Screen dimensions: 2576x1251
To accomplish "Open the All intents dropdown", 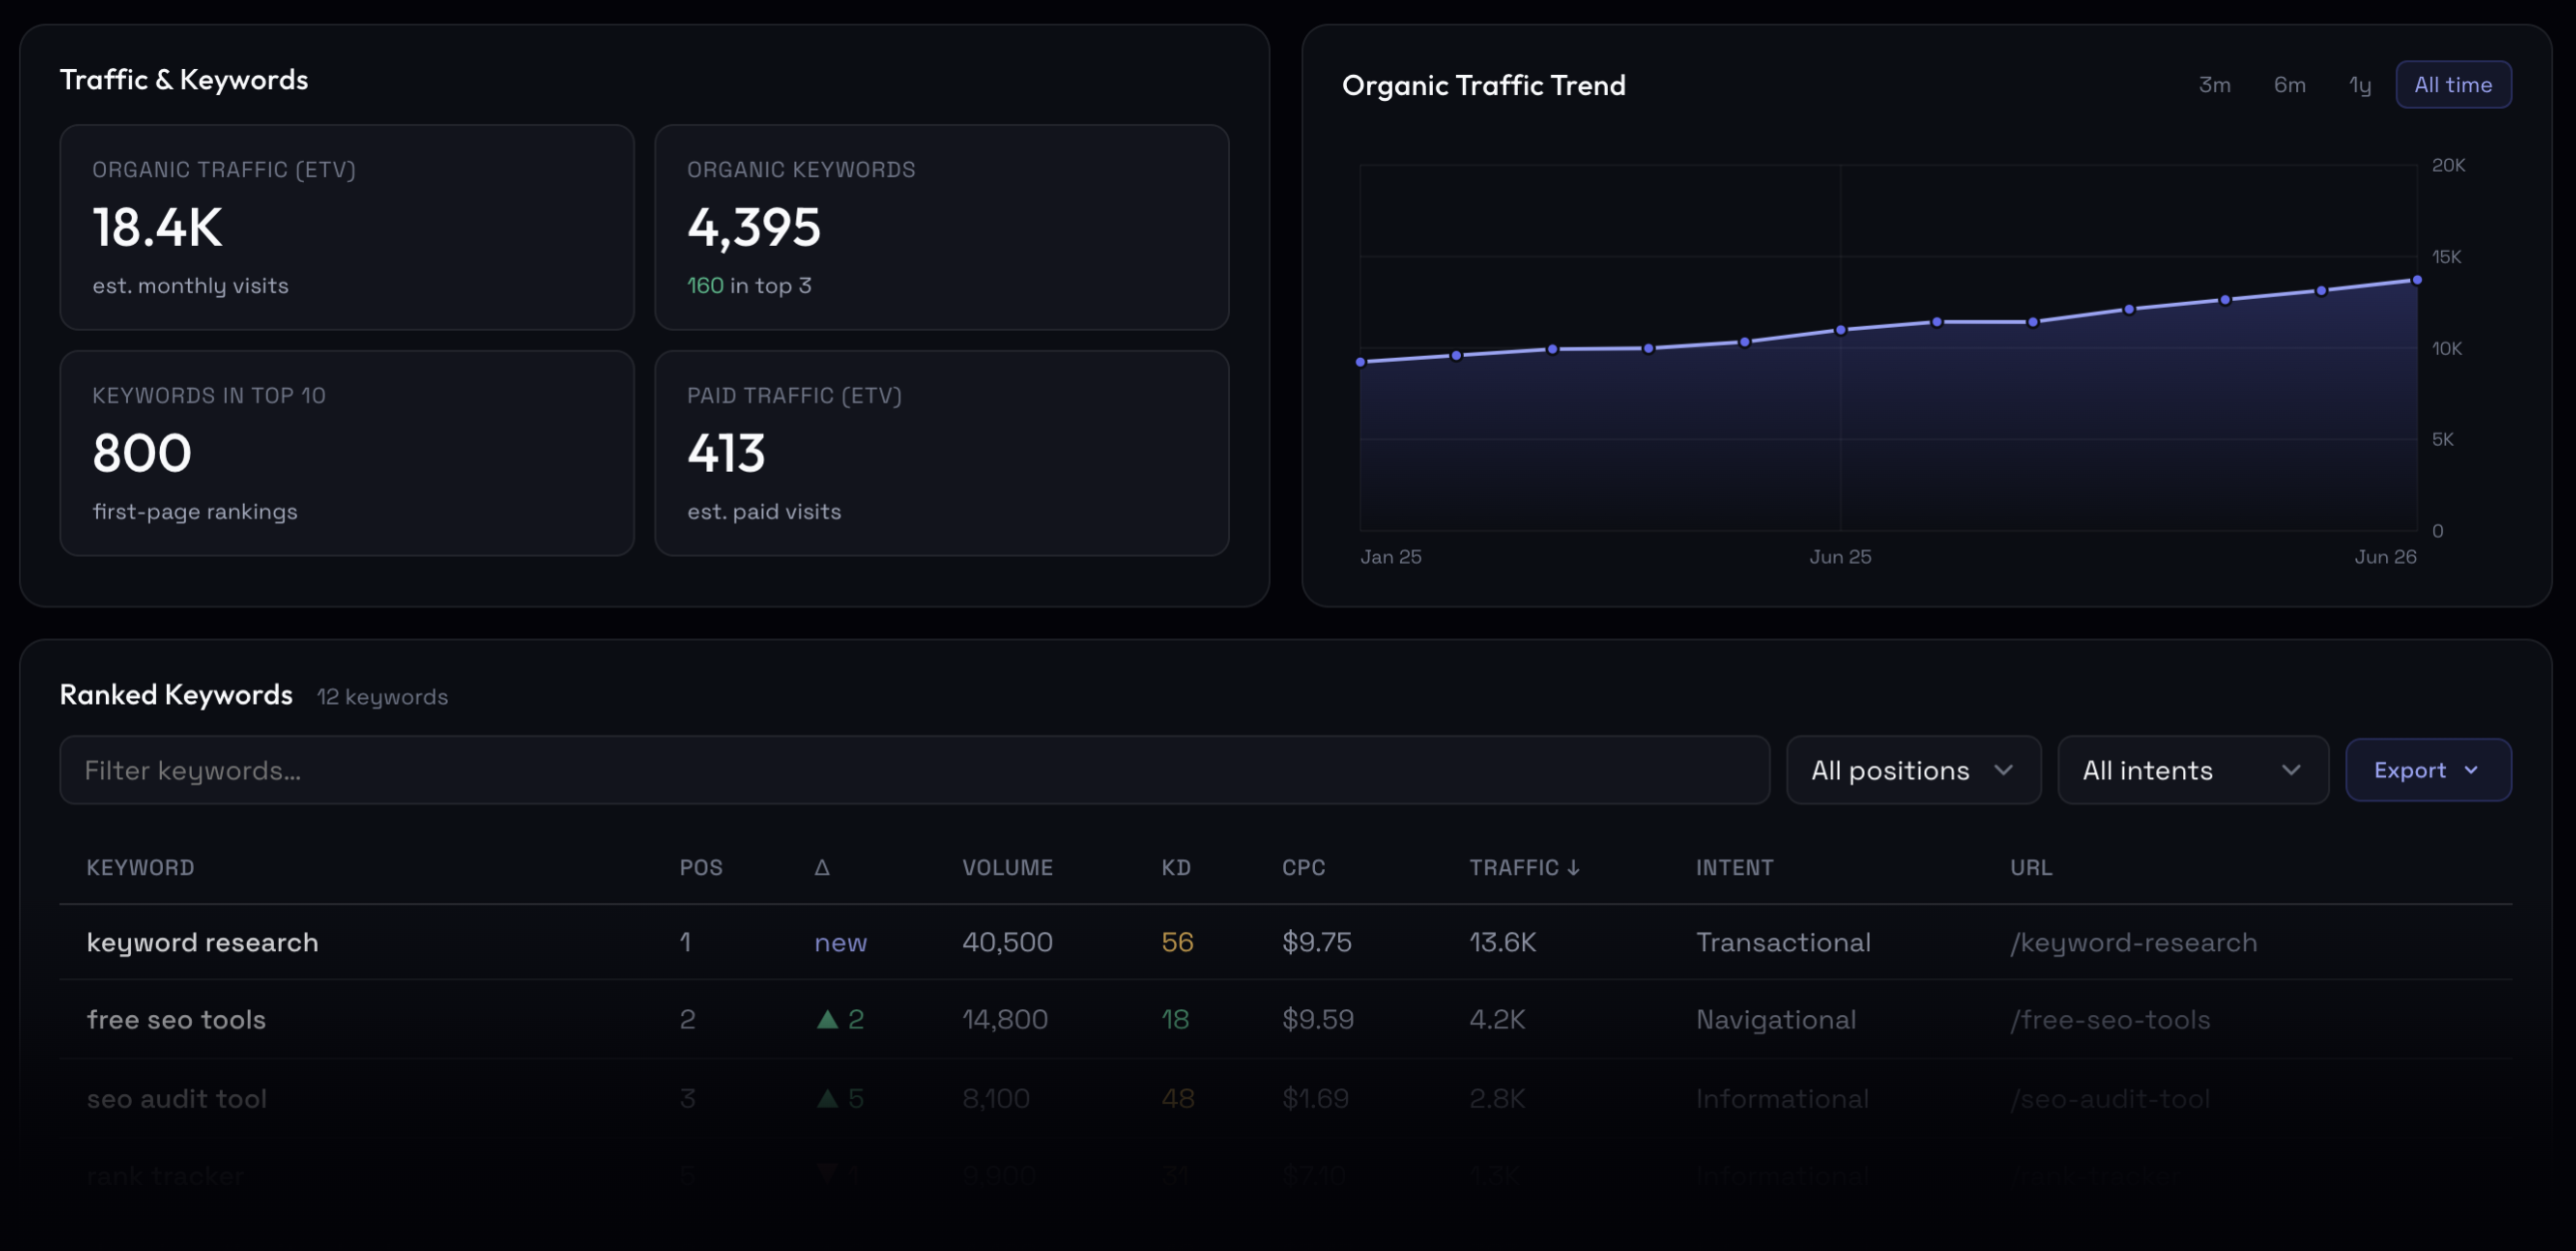I will (2193, 770).
